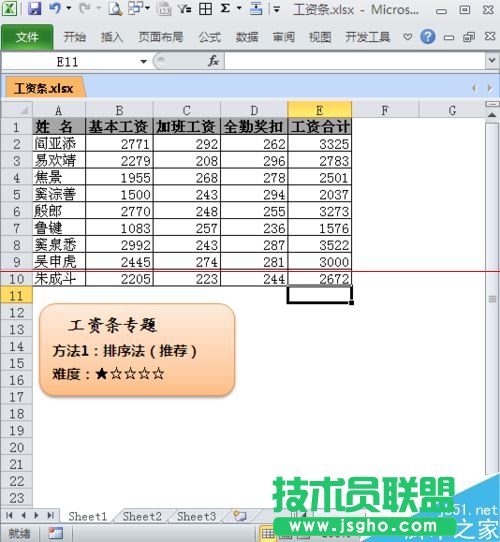
Task: Click the fx Insert Function button
Action: click(x=213, y=62)
